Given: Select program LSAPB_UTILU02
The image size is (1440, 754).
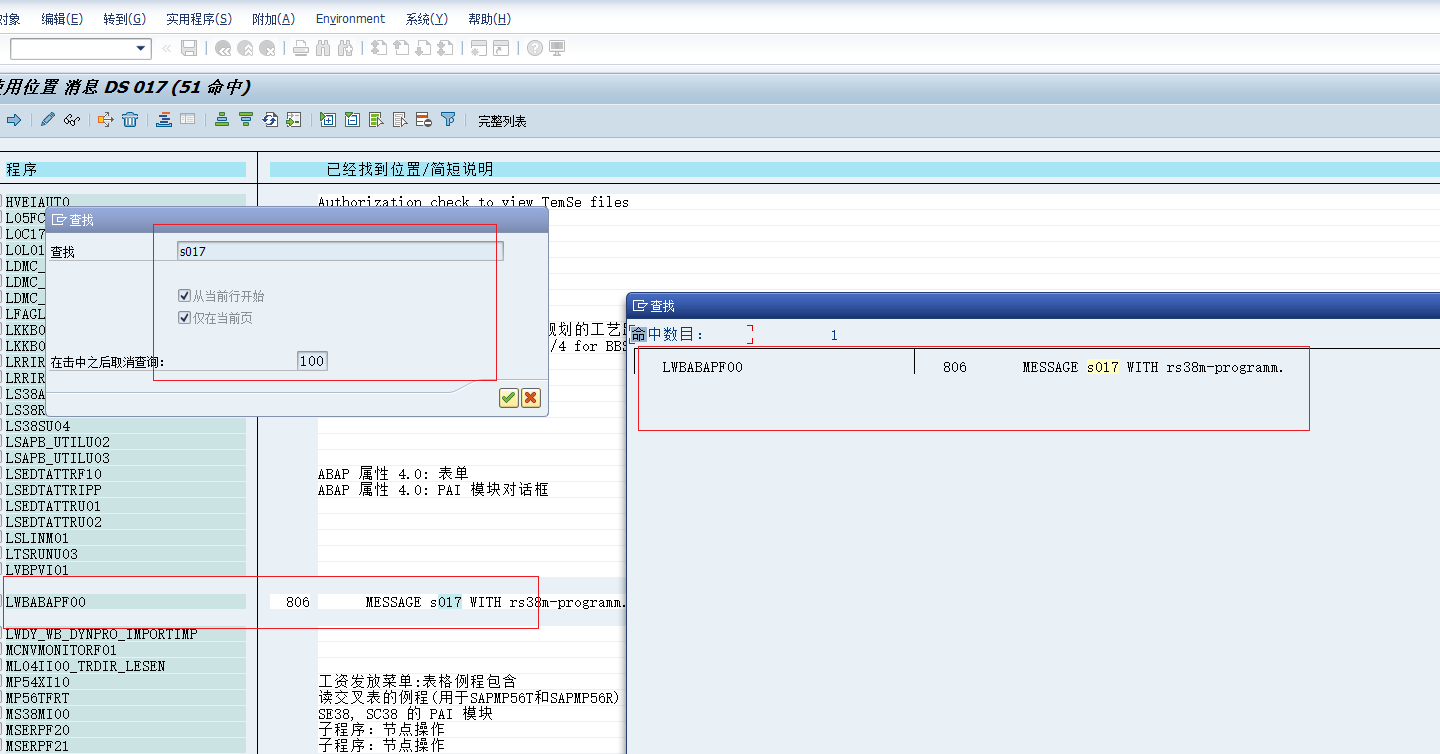Looking at the screenshot, I should [x=57, y=442].
